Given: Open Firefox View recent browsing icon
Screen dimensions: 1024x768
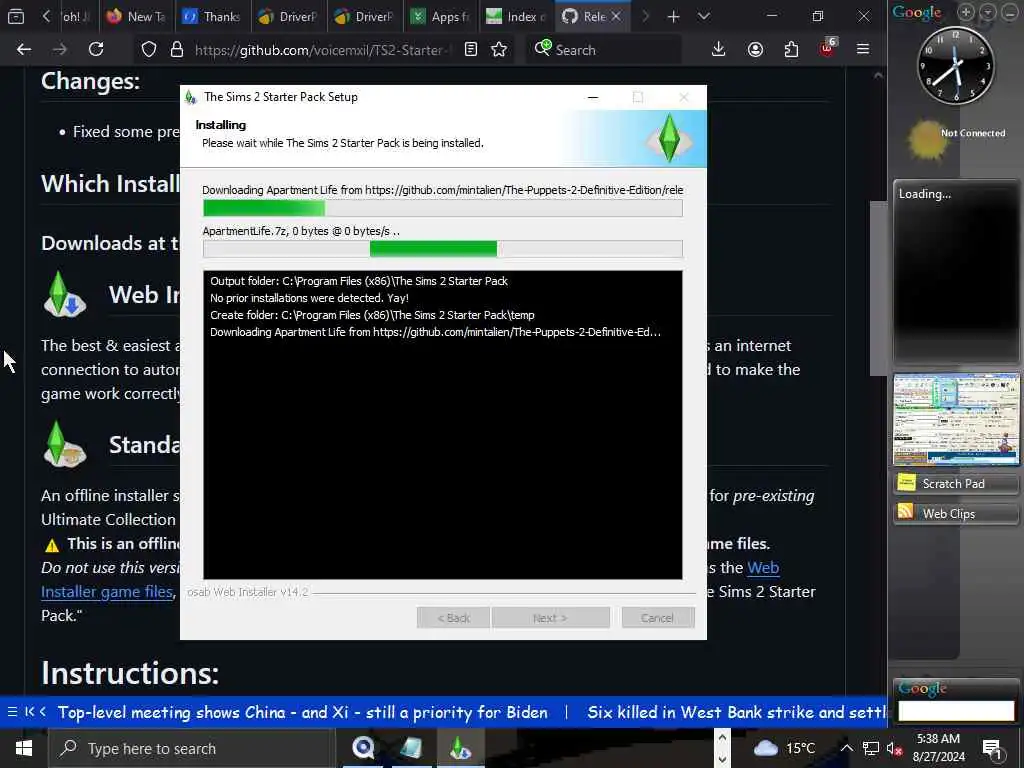Looking at the screenshot, I should tap(16, 16).
